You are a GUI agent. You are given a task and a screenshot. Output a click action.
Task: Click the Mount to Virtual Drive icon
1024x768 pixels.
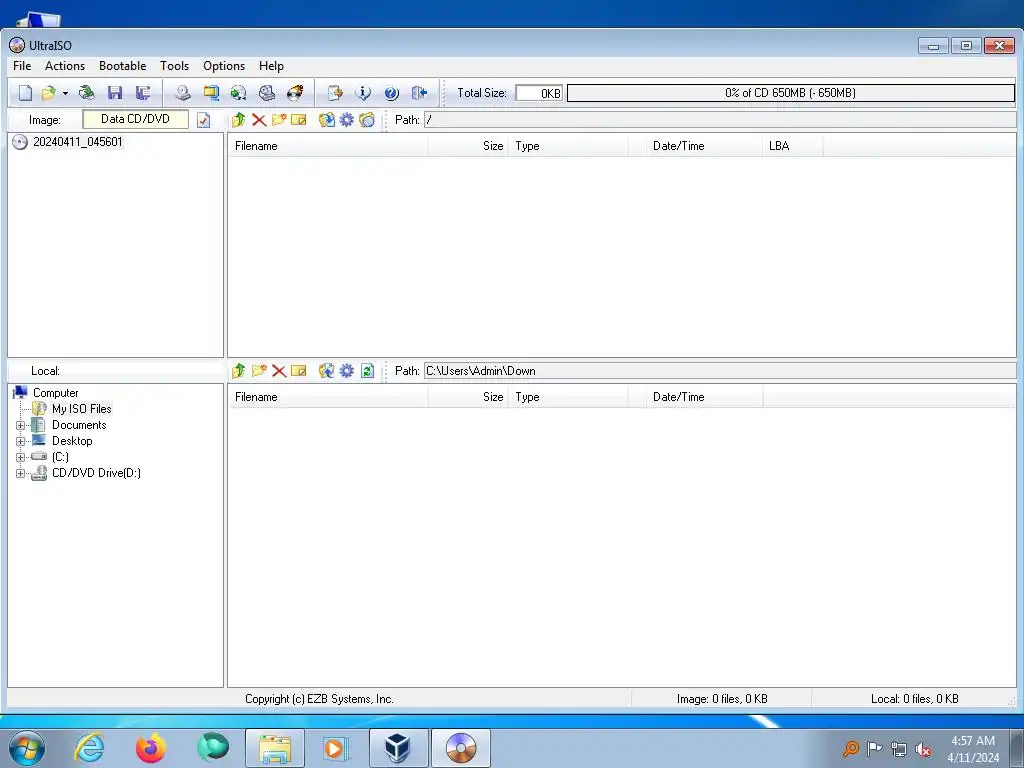coord(266,93)
